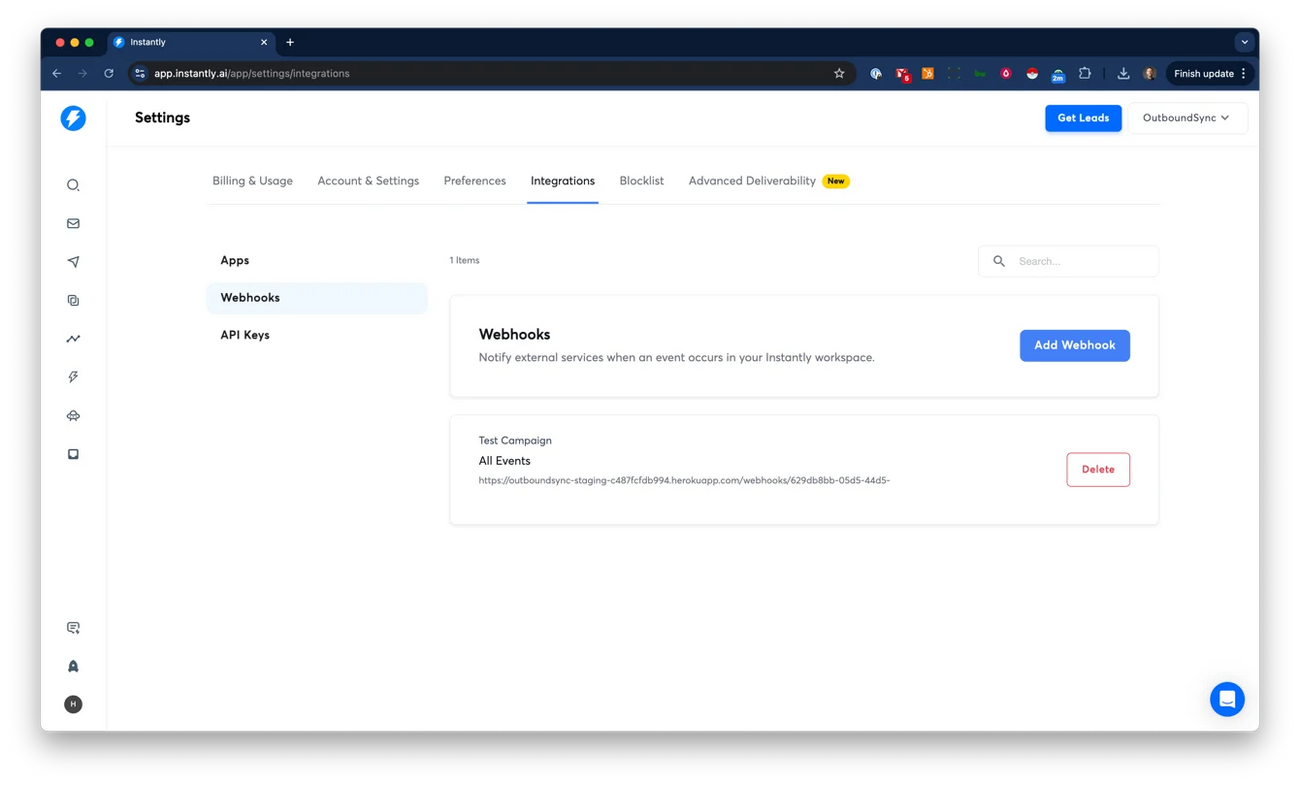Open the analytics line-chart icon
Screen dimensions: 1300x785
pyautogui.click(x=72, y=338)
